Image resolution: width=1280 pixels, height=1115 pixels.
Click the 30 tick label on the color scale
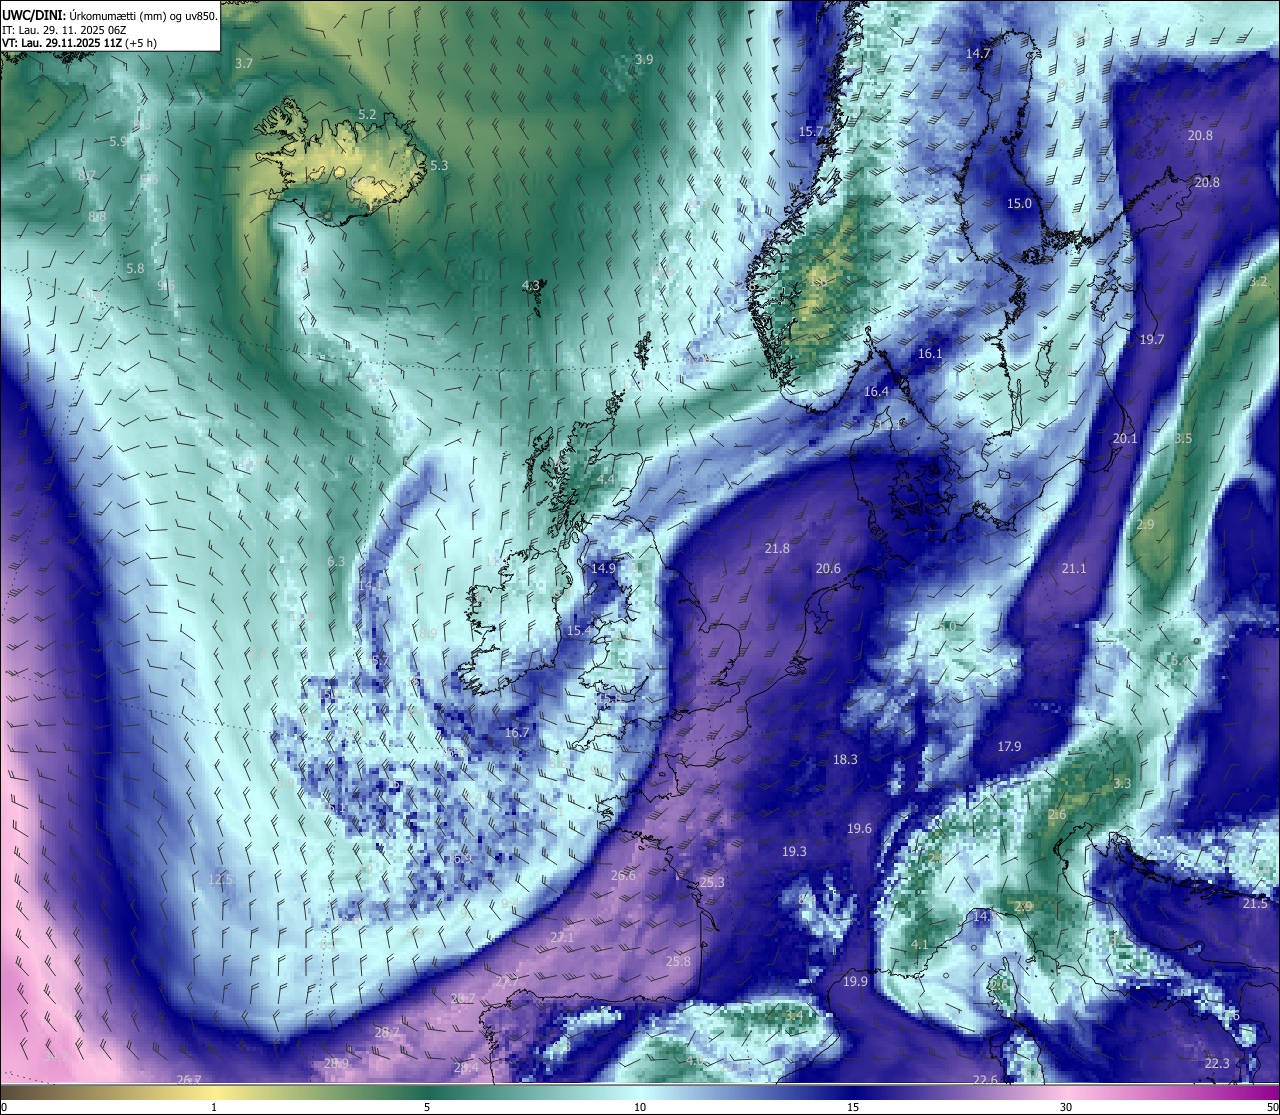[1066, 1107]
